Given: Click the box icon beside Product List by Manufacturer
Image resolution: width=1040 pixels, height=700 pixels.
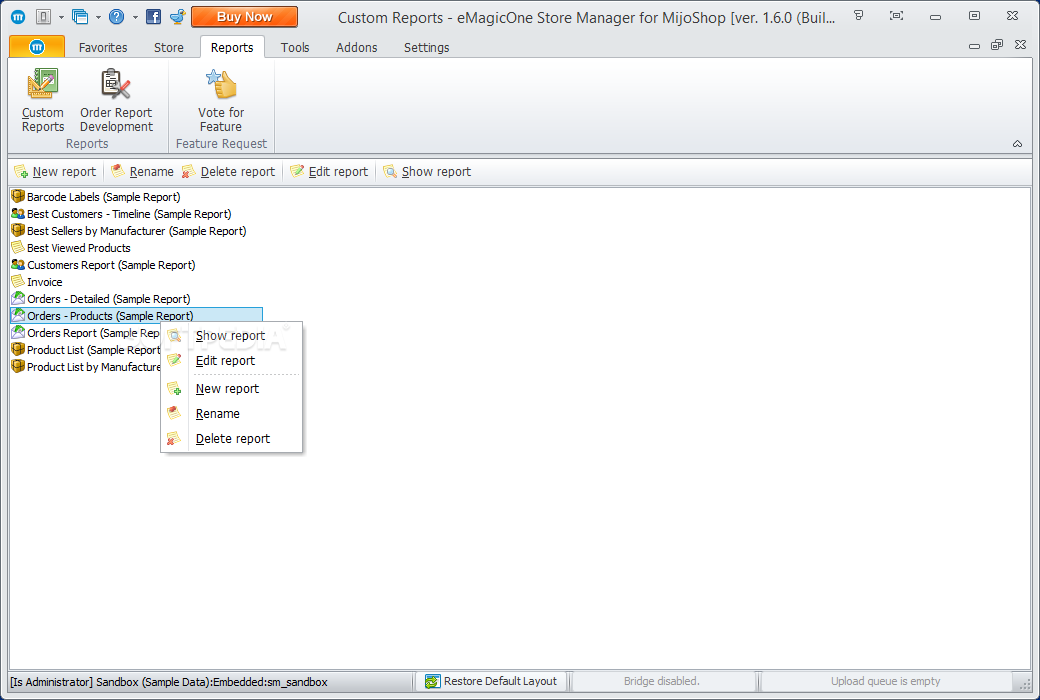Looking at the screenshot, I should [18, 366].
